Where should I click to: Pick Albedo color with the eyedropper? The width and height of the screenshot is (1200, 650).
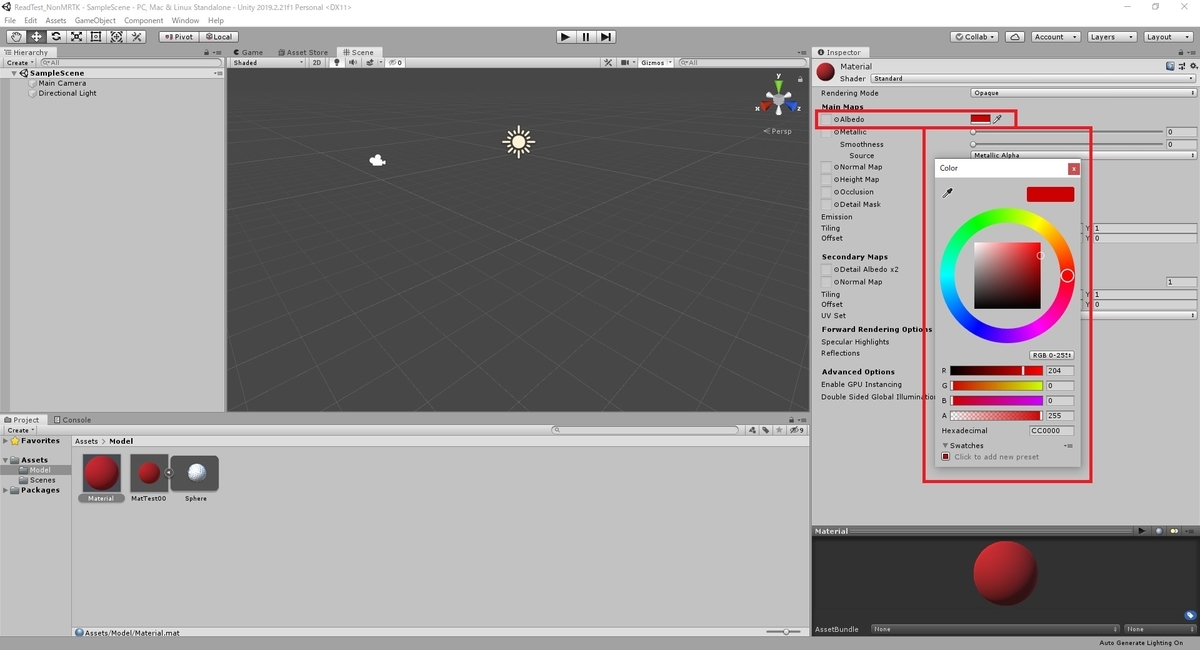click(x=997, y=119)
